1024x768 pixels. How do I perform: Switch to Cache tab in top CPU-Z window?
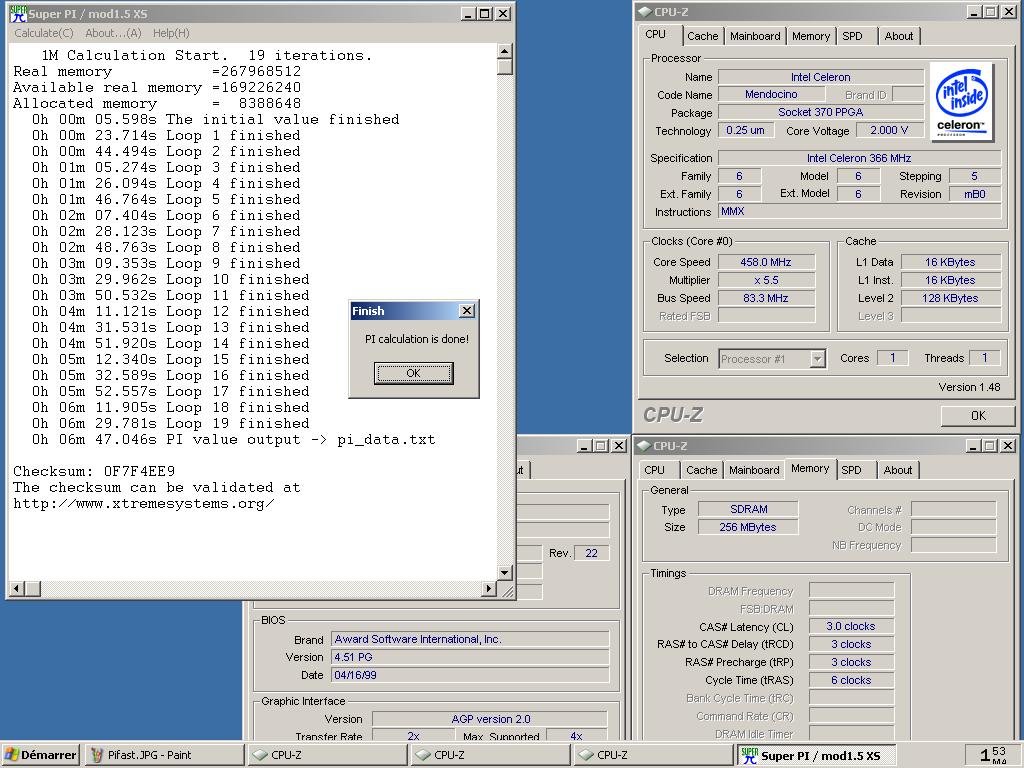(x=703, y=36)
